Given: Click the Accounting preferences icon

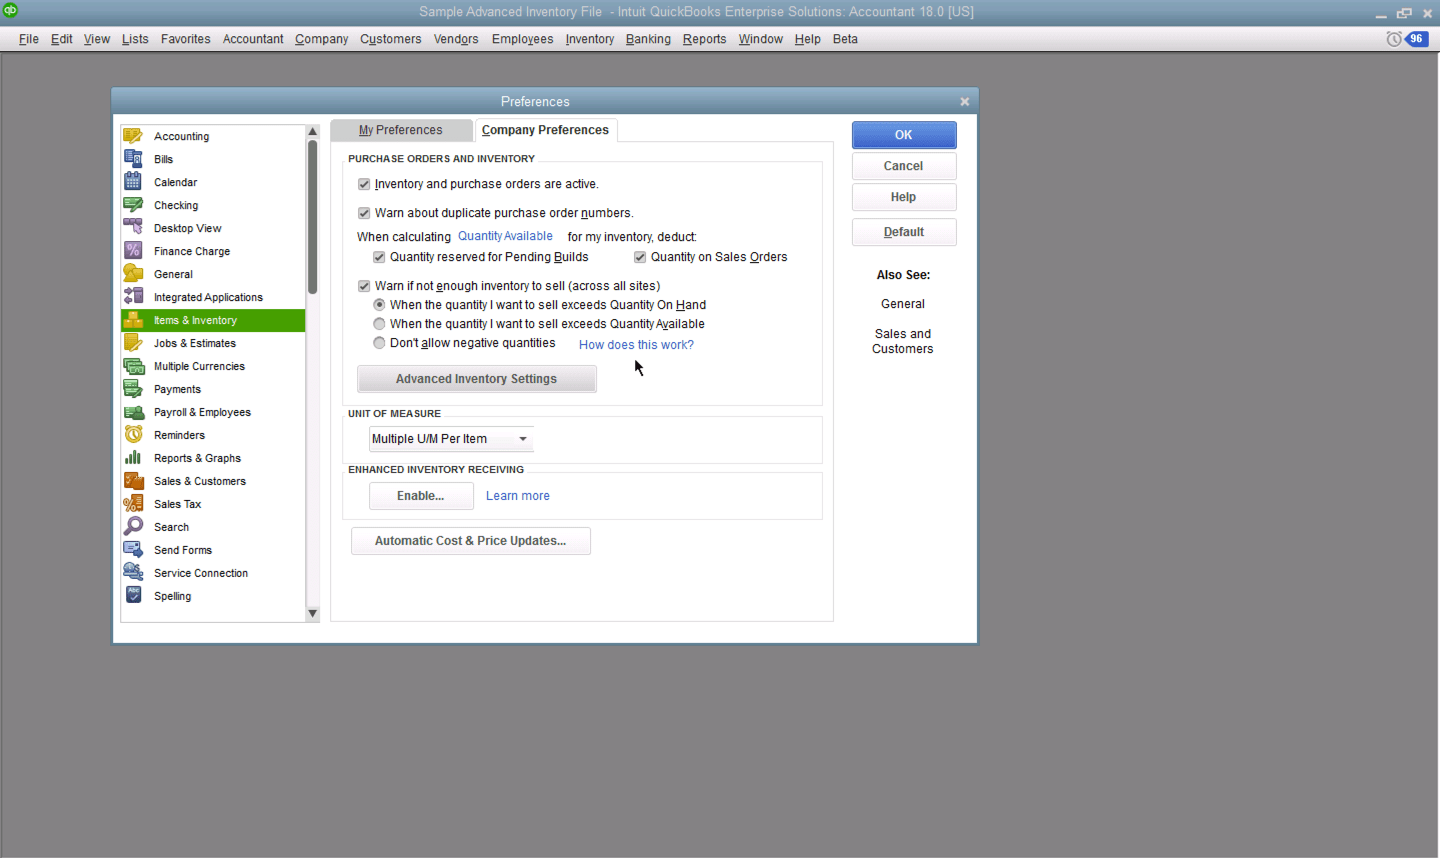Looking at the screenshot, I should [133, 136].
